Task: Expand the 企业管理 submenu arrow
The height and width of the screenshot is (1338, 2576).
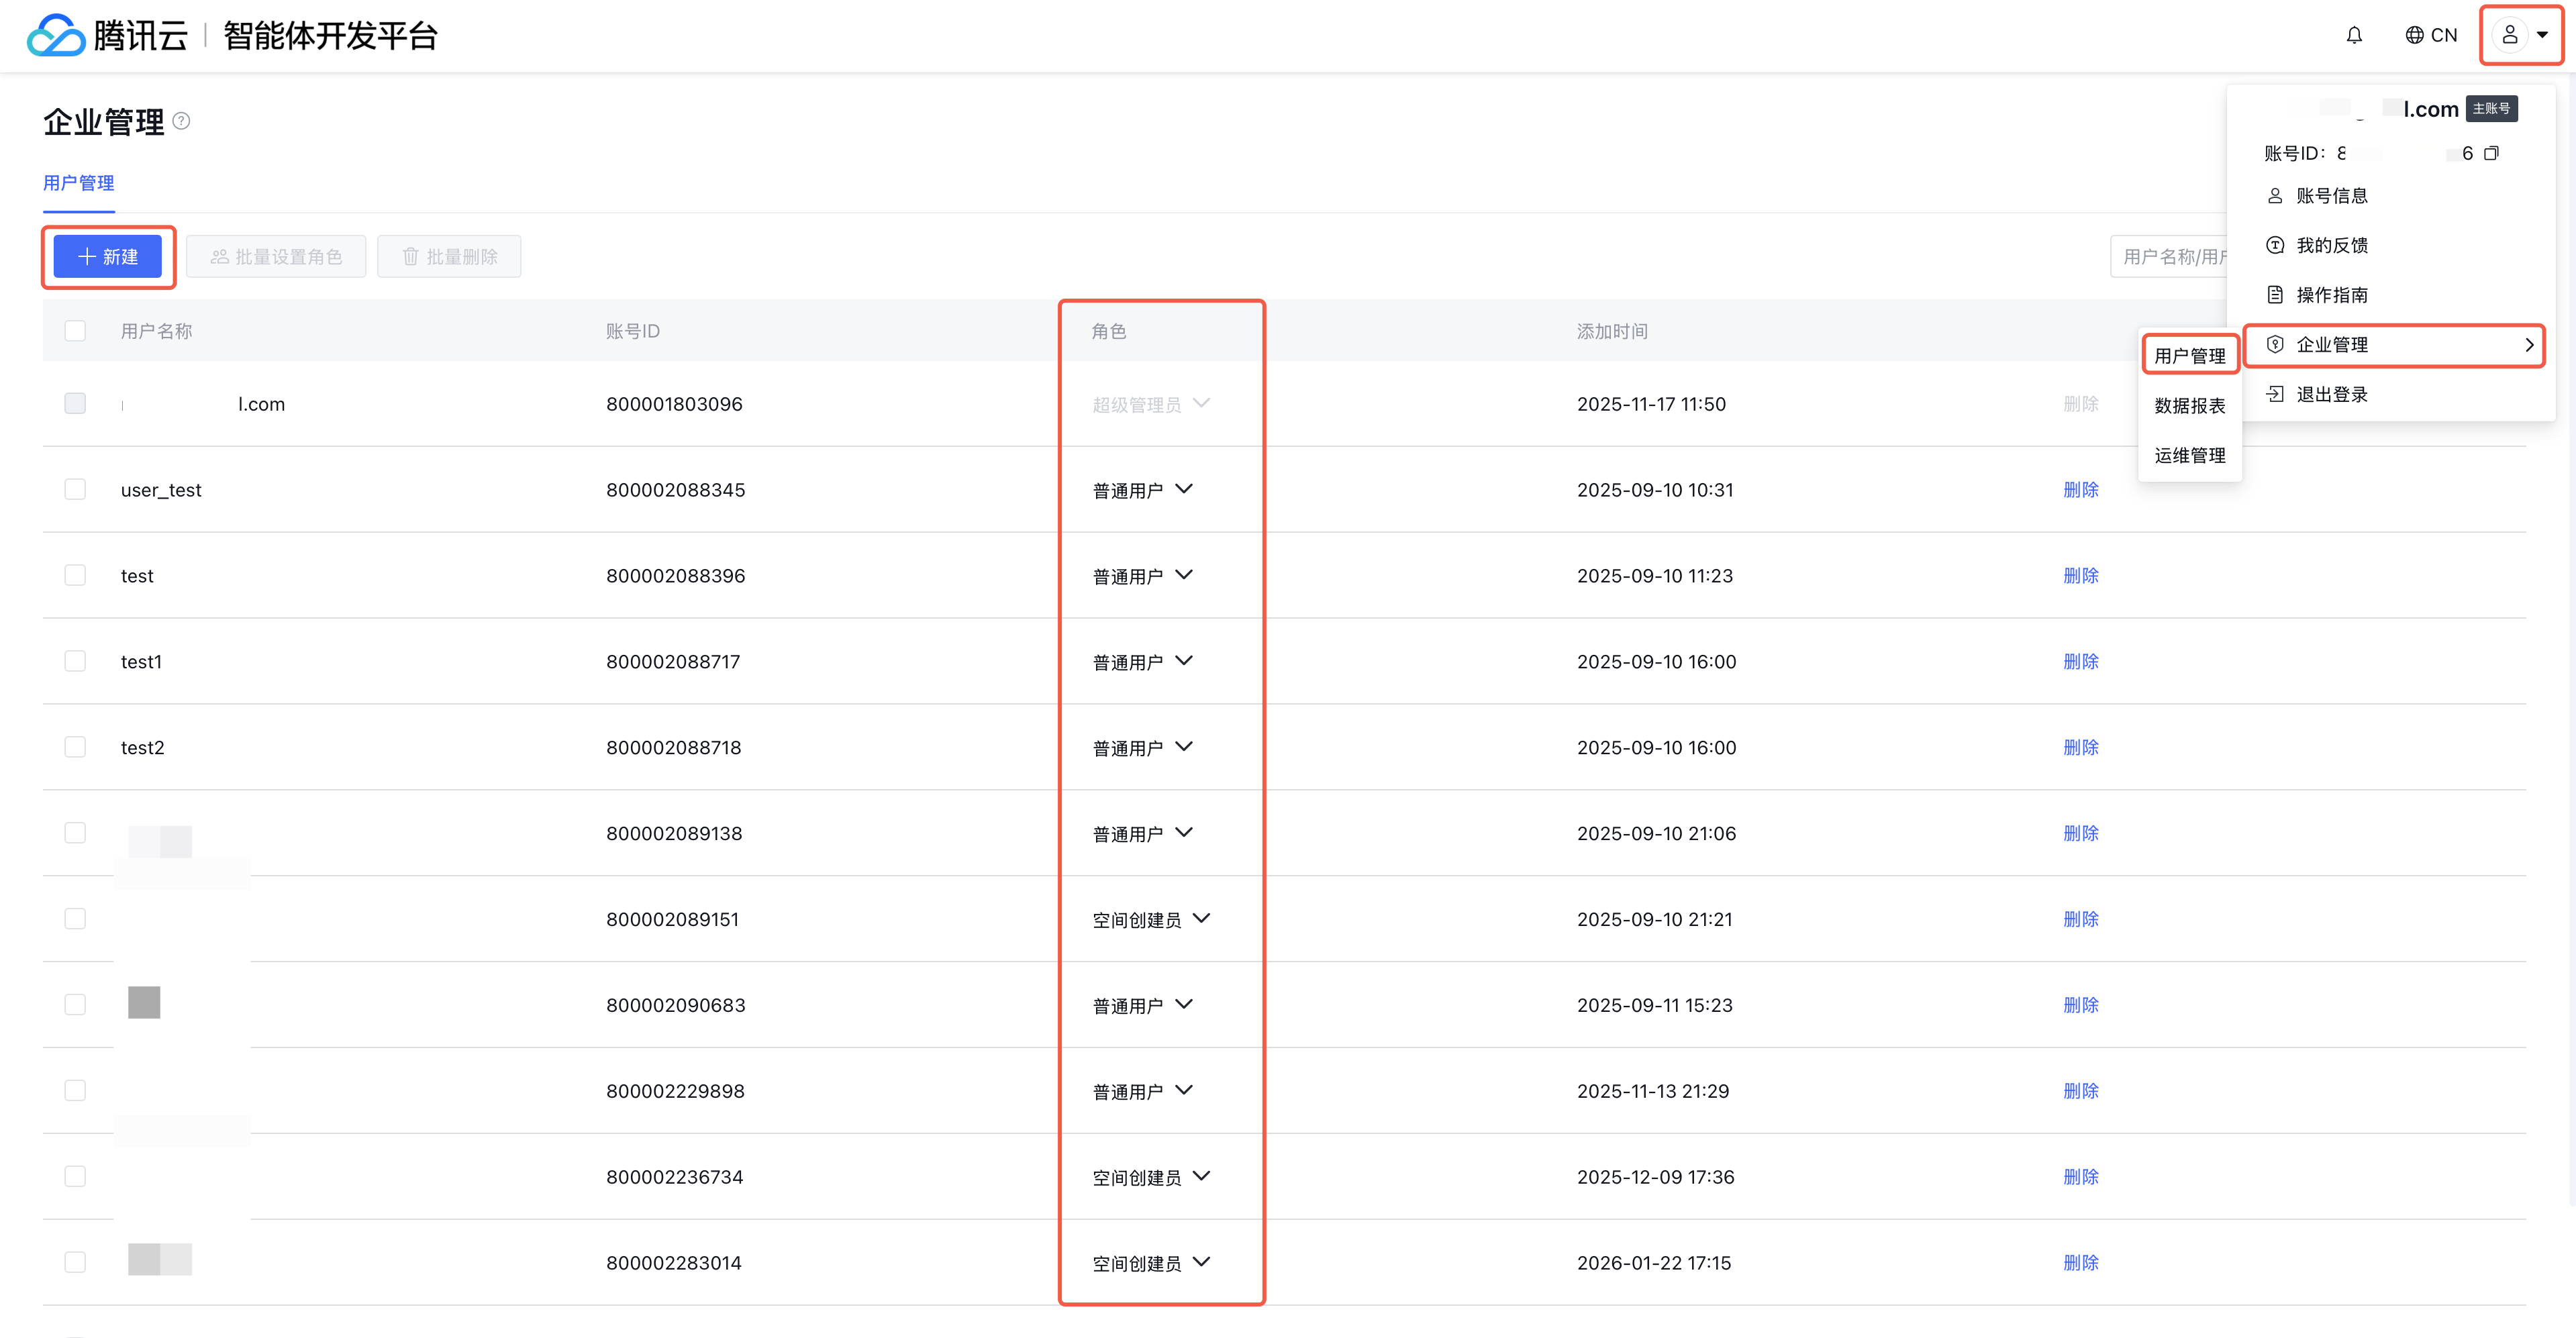Action: point(2528,345)
